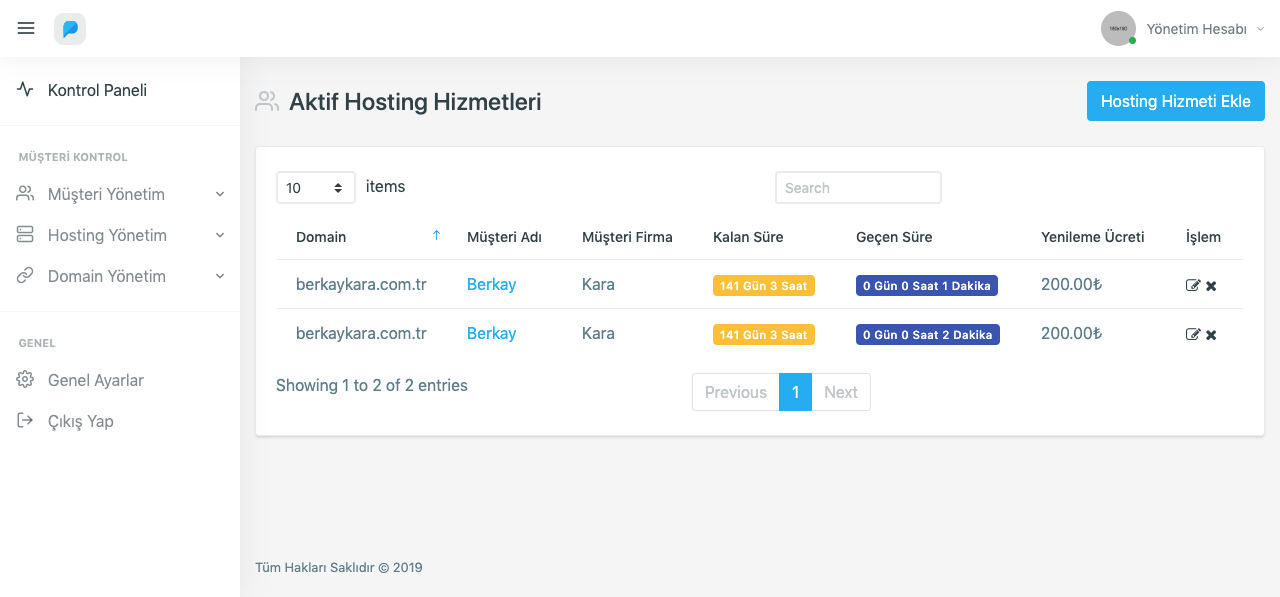The width and height of the screenshot is (1280, 597).
Task: Open the Berkay customer link in first row
Action: tap(491, 284)
